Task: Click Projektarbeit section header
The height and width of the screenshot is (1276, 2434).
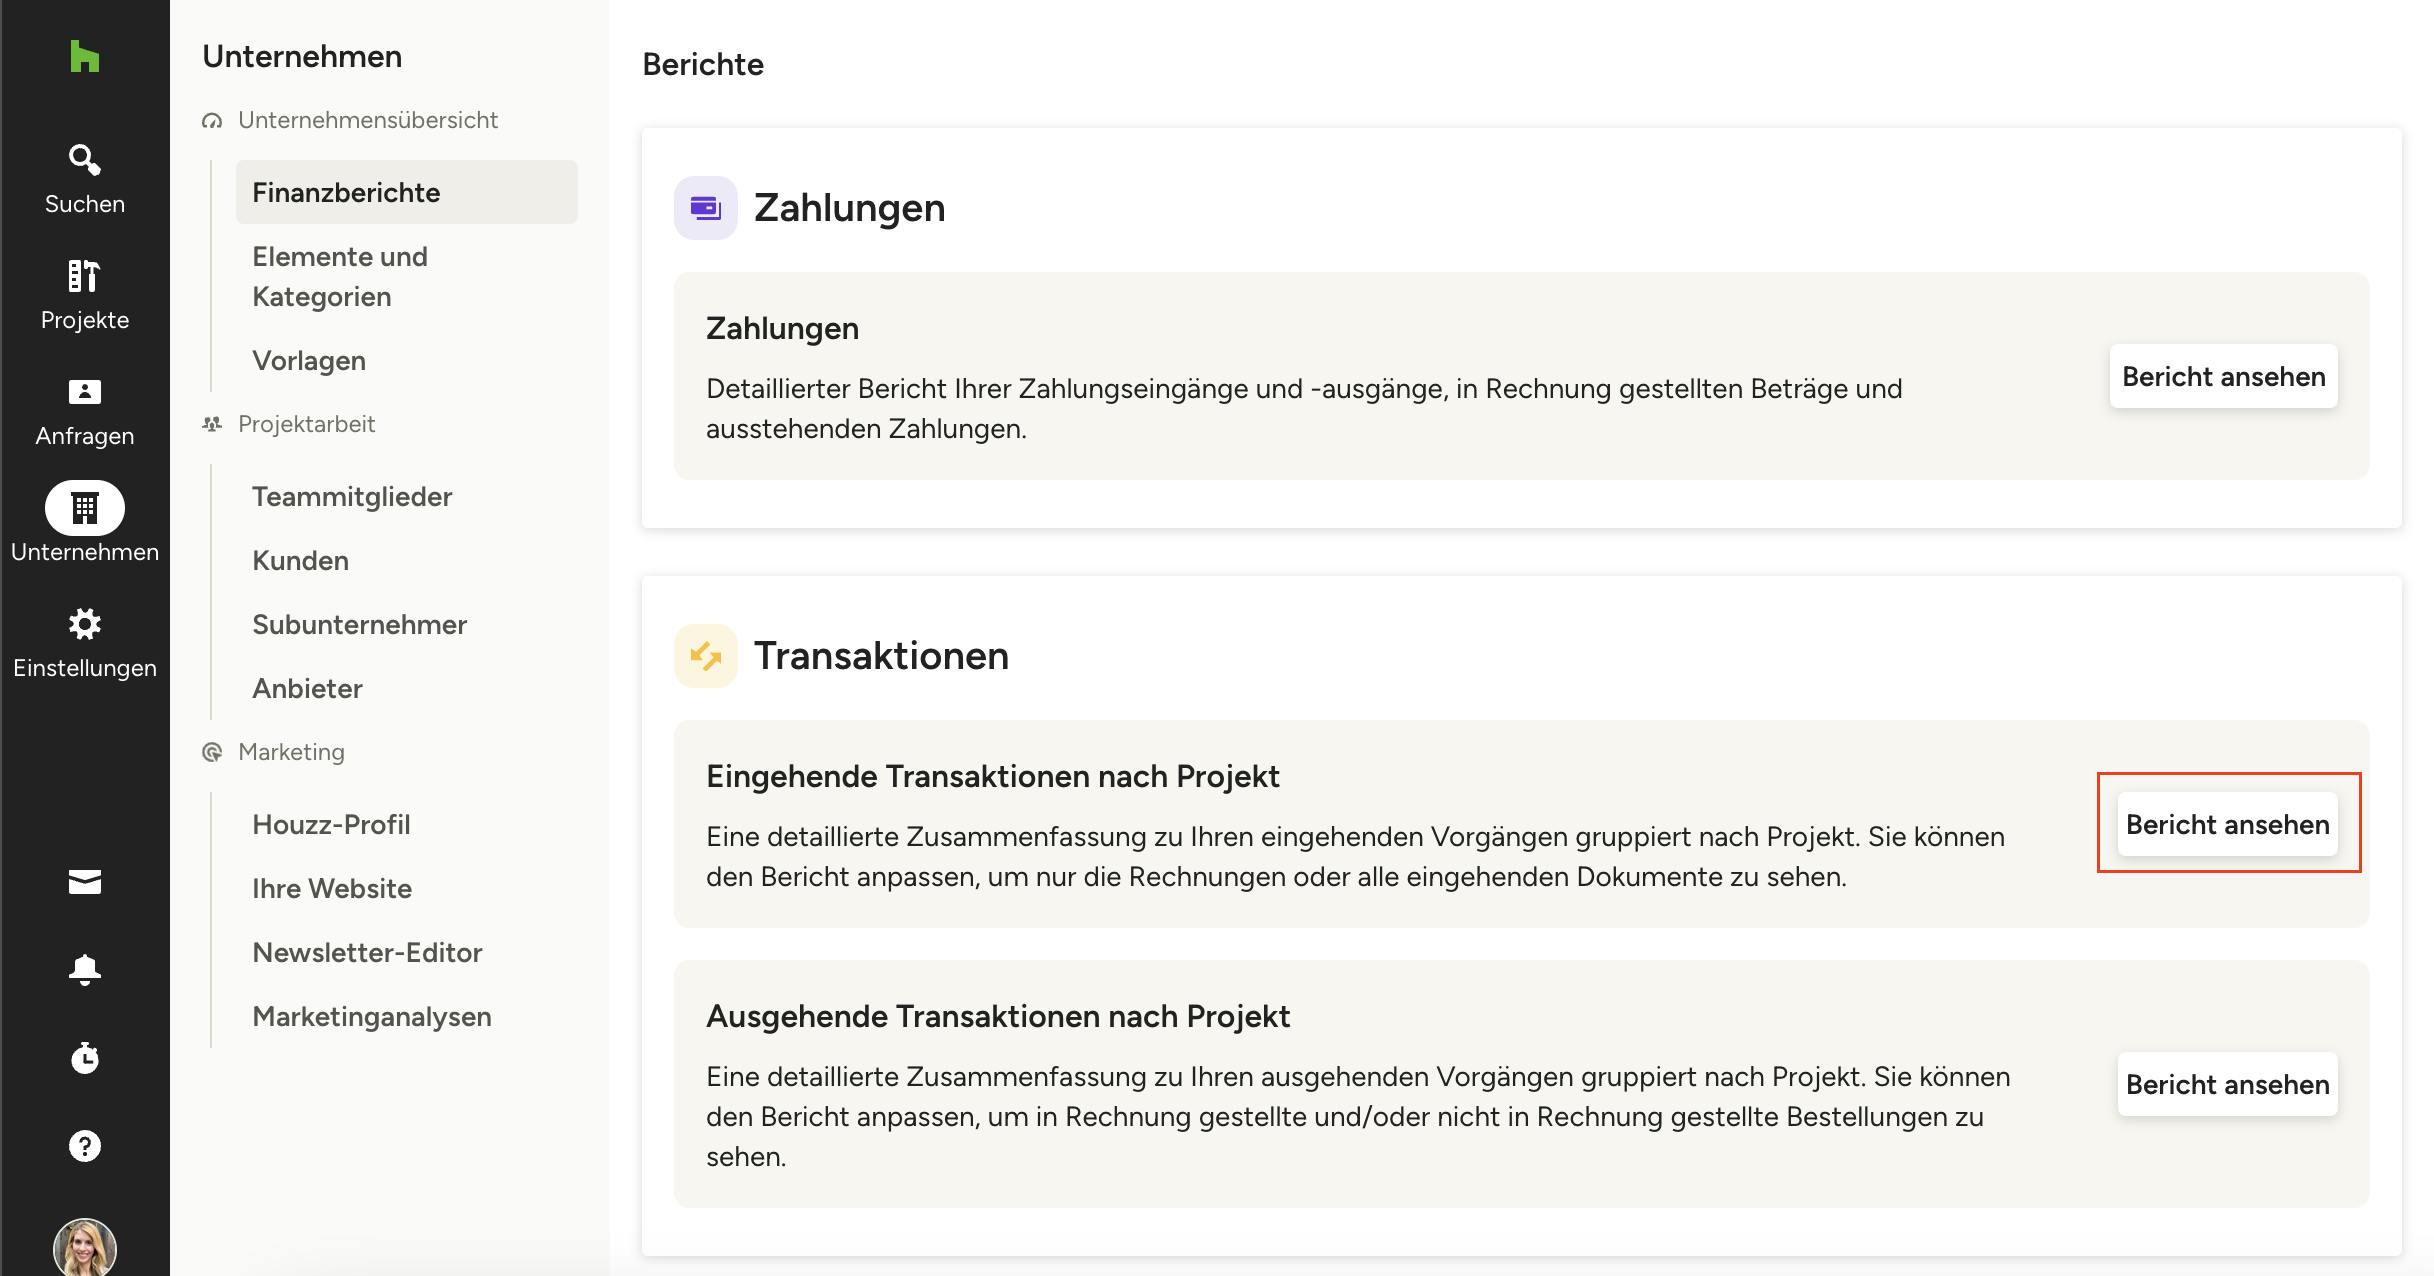Action: (306, 424)
